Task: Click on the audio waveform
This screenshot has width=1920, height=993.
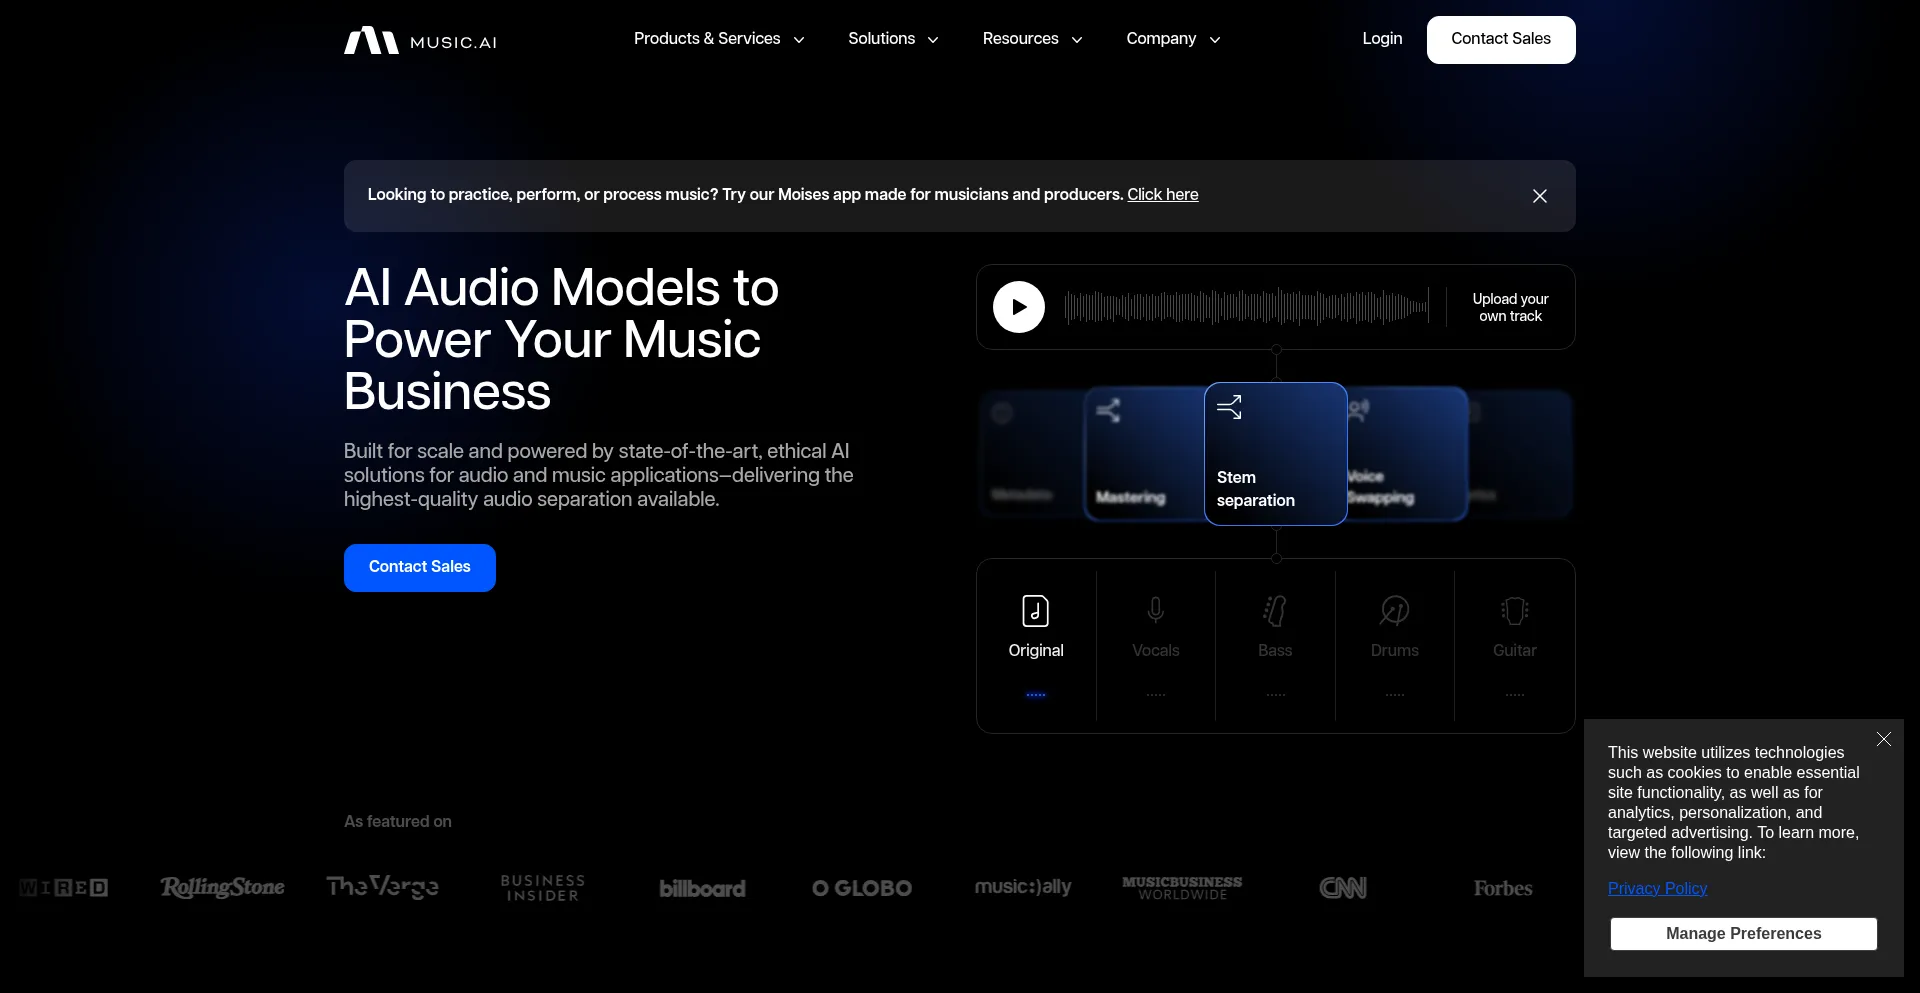Action: (x=1246, y=307)
